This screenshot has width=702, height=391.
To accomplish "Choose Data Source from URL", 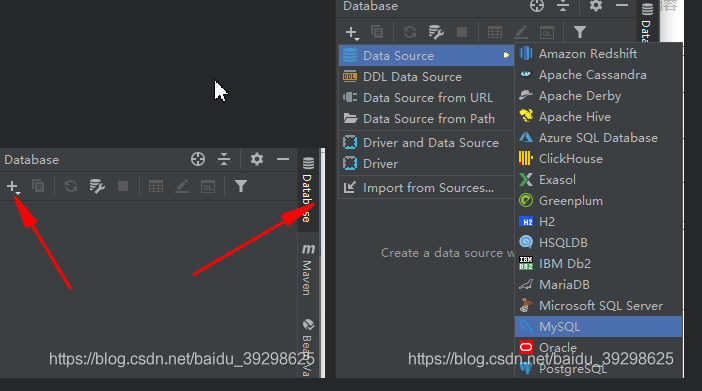I will 426,98.
